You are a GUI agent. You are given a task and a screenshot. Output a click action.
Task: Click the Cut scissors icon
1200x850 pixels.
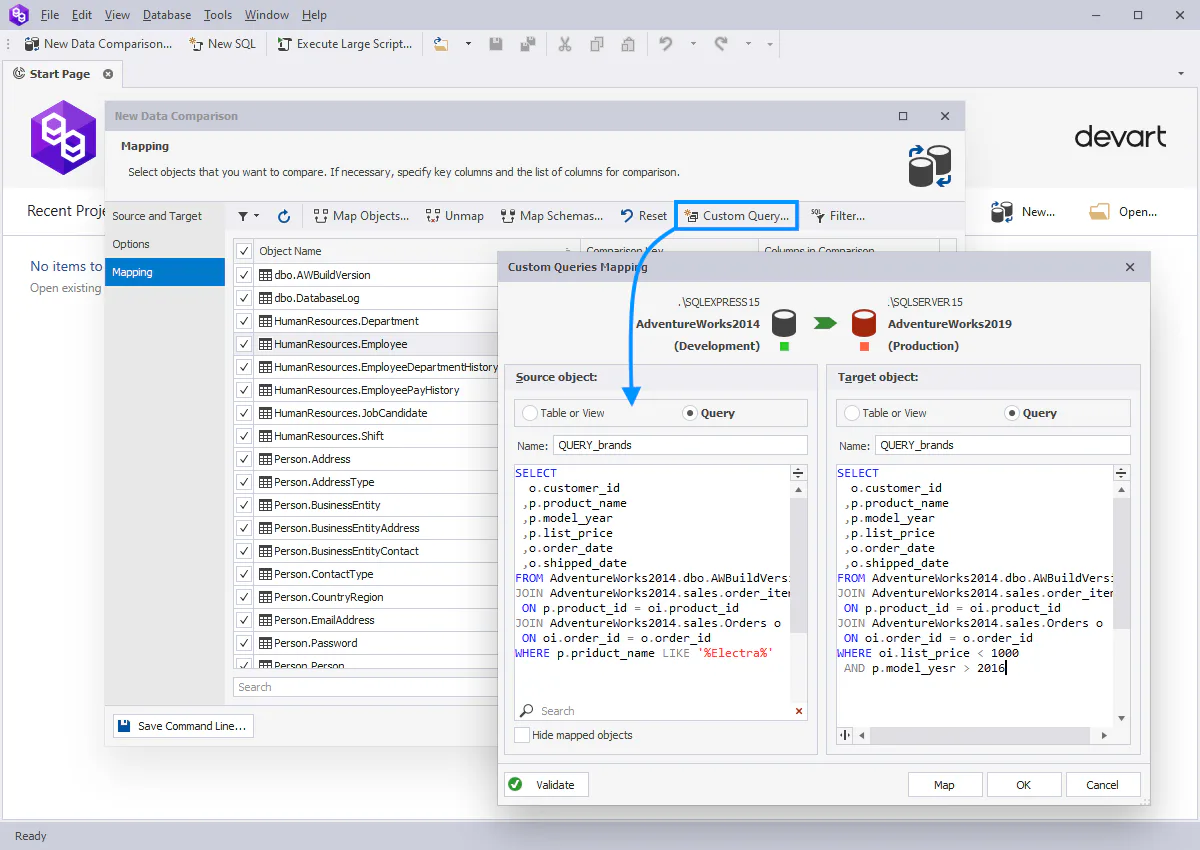point(565,44)
